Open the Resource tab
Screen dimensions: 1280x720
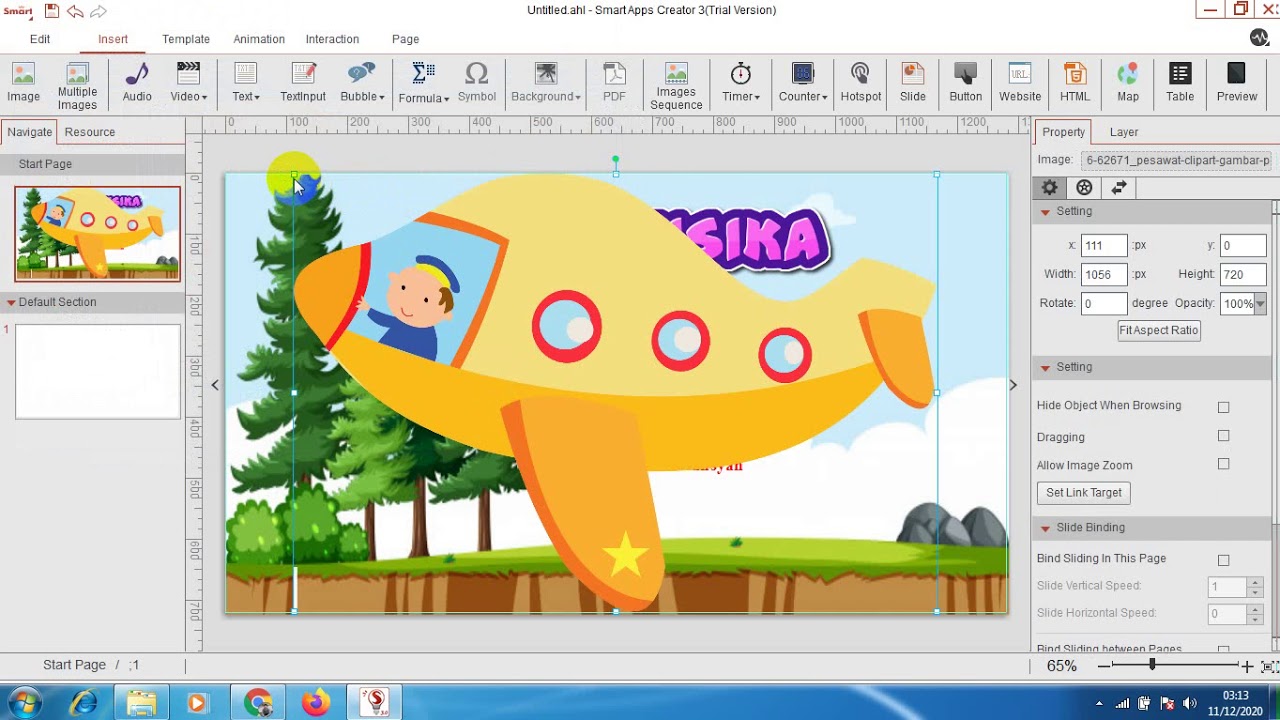point(90,132)
